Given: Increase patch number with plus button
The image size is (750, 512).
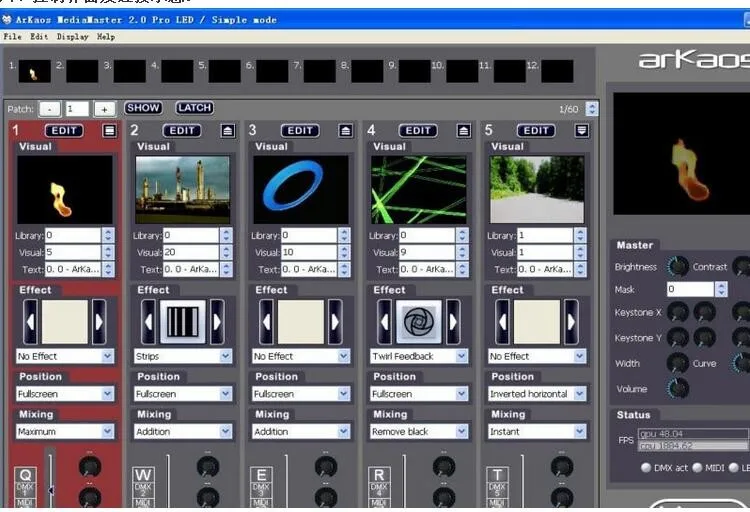Looking at the screenshot, I should pyautogui.click(x=104, y=109).
